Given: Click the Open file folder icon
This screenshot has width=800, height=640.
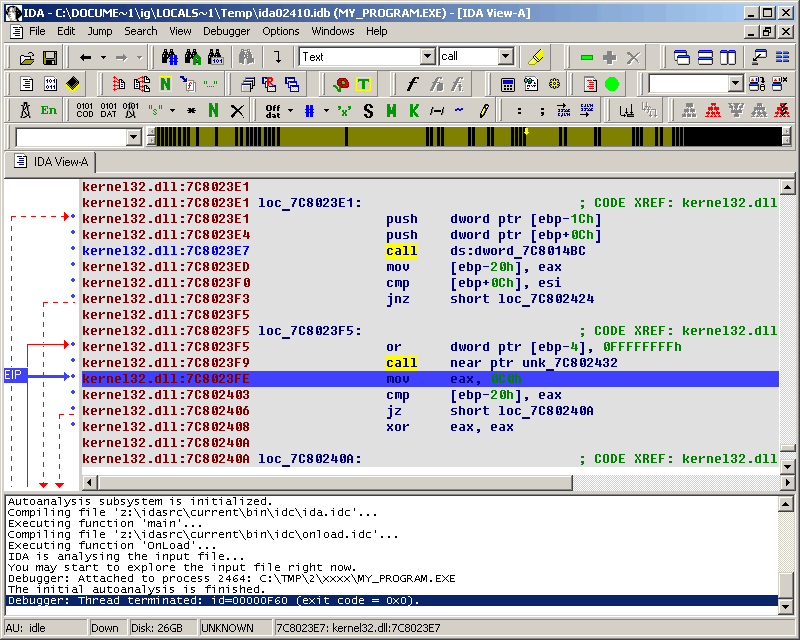Looking at the screenshot, I should (27, 57).
